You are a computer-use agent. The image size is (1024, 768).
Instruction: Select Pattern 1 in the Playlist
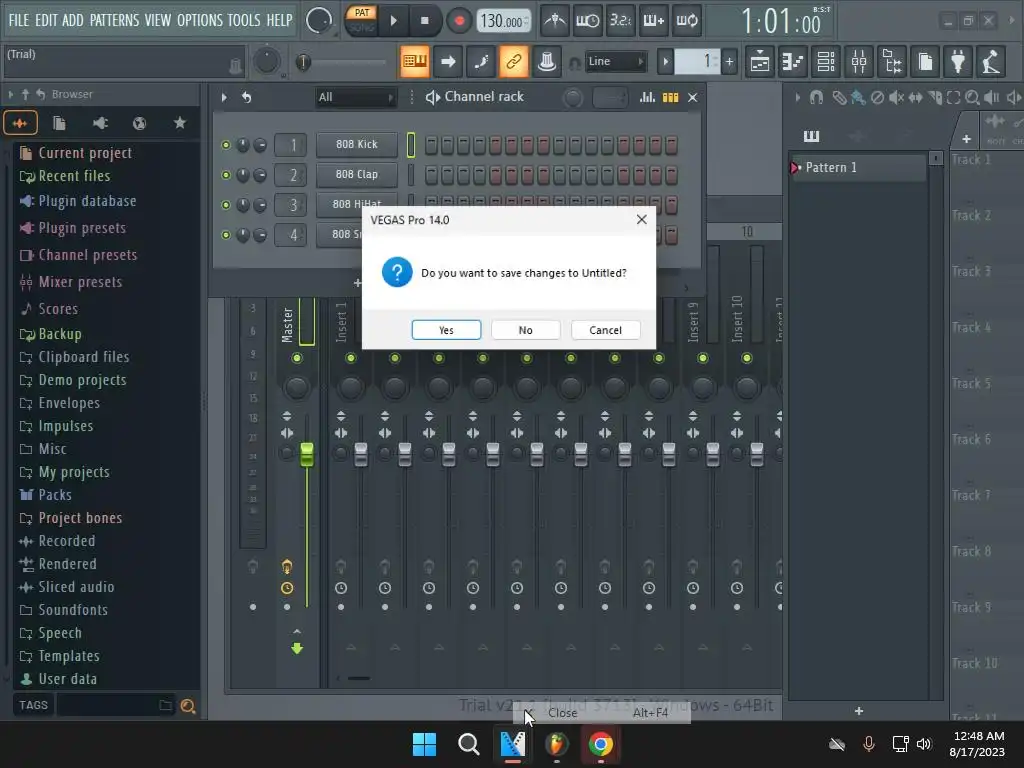(x=857, y=168)
